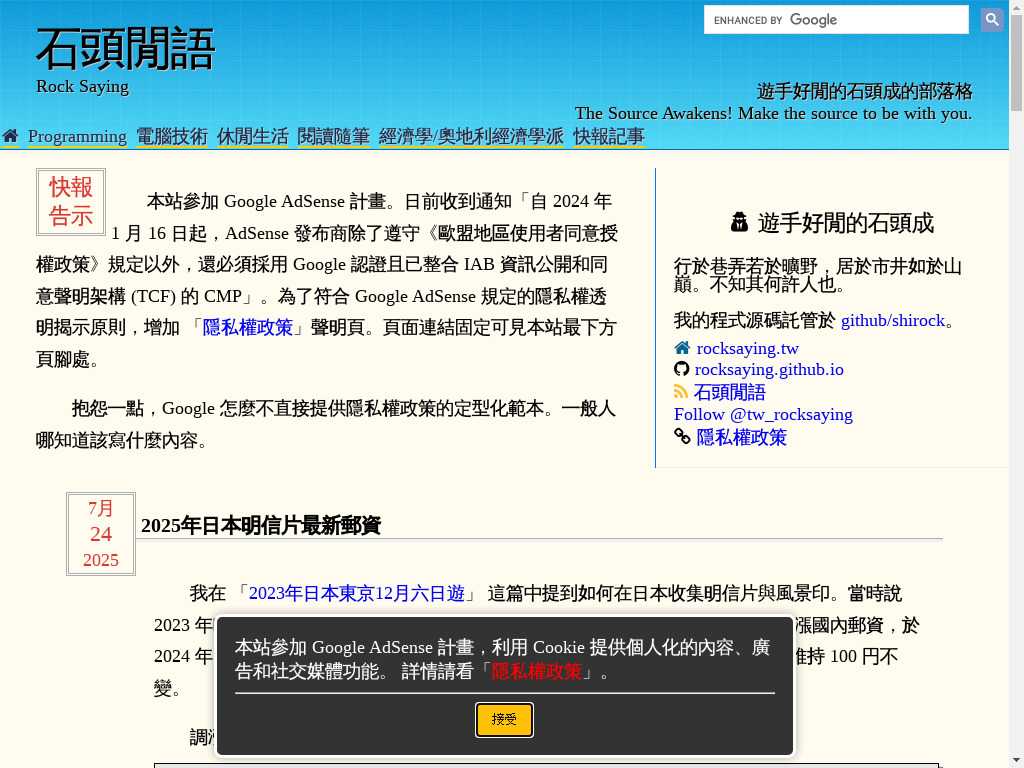The image size is (1024, 768).
Task: Click the Google custom search input field
Action: 835,20
